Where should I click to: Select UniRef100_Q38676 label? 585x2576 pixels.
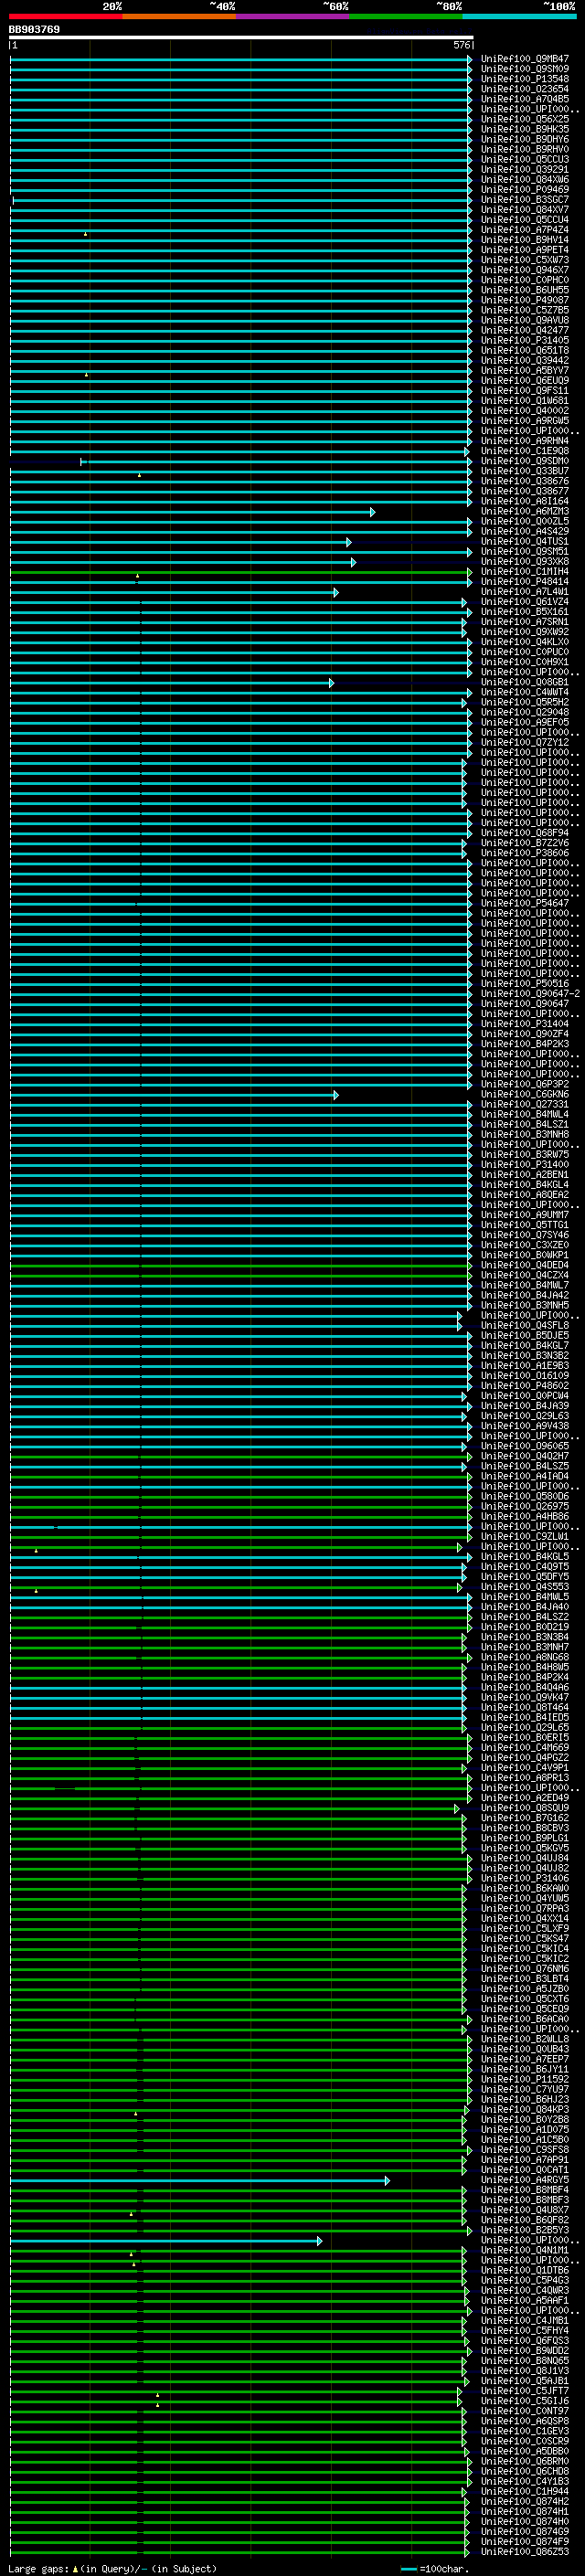coord(525,481)
